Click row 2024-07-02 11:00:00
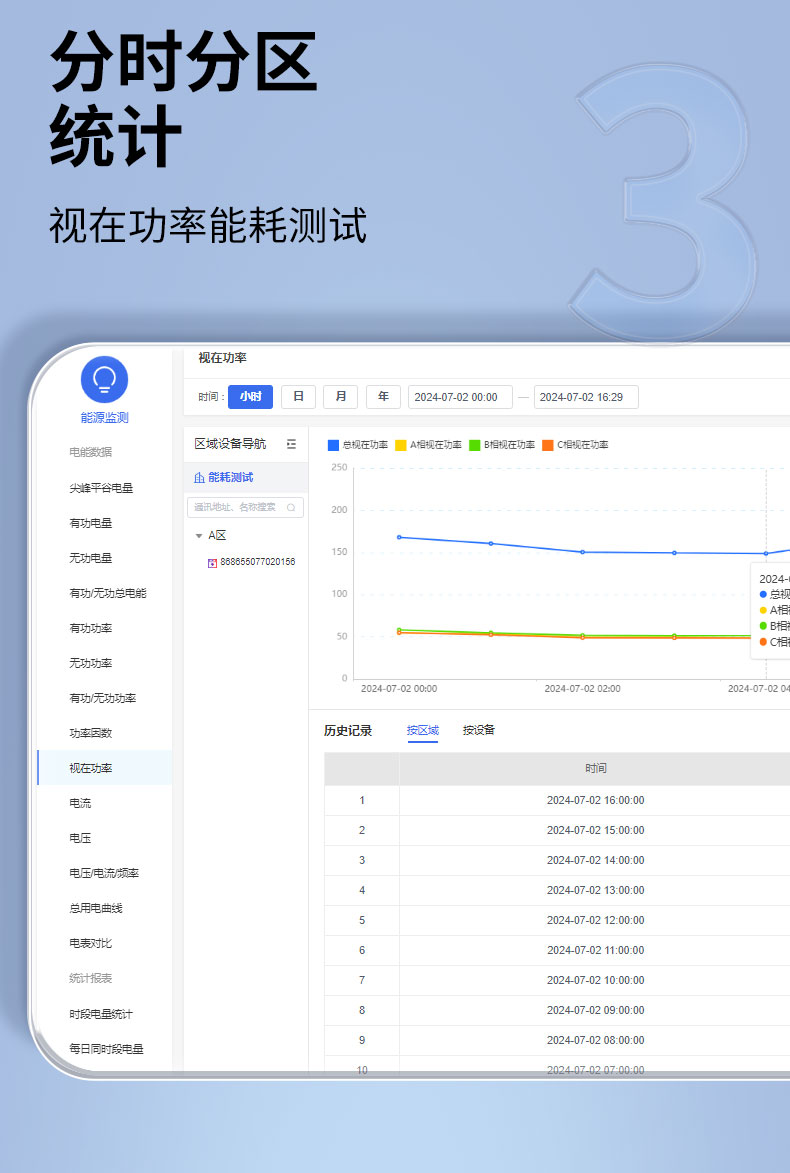The width and height of the screenshot is (790, 1173). 557,950
